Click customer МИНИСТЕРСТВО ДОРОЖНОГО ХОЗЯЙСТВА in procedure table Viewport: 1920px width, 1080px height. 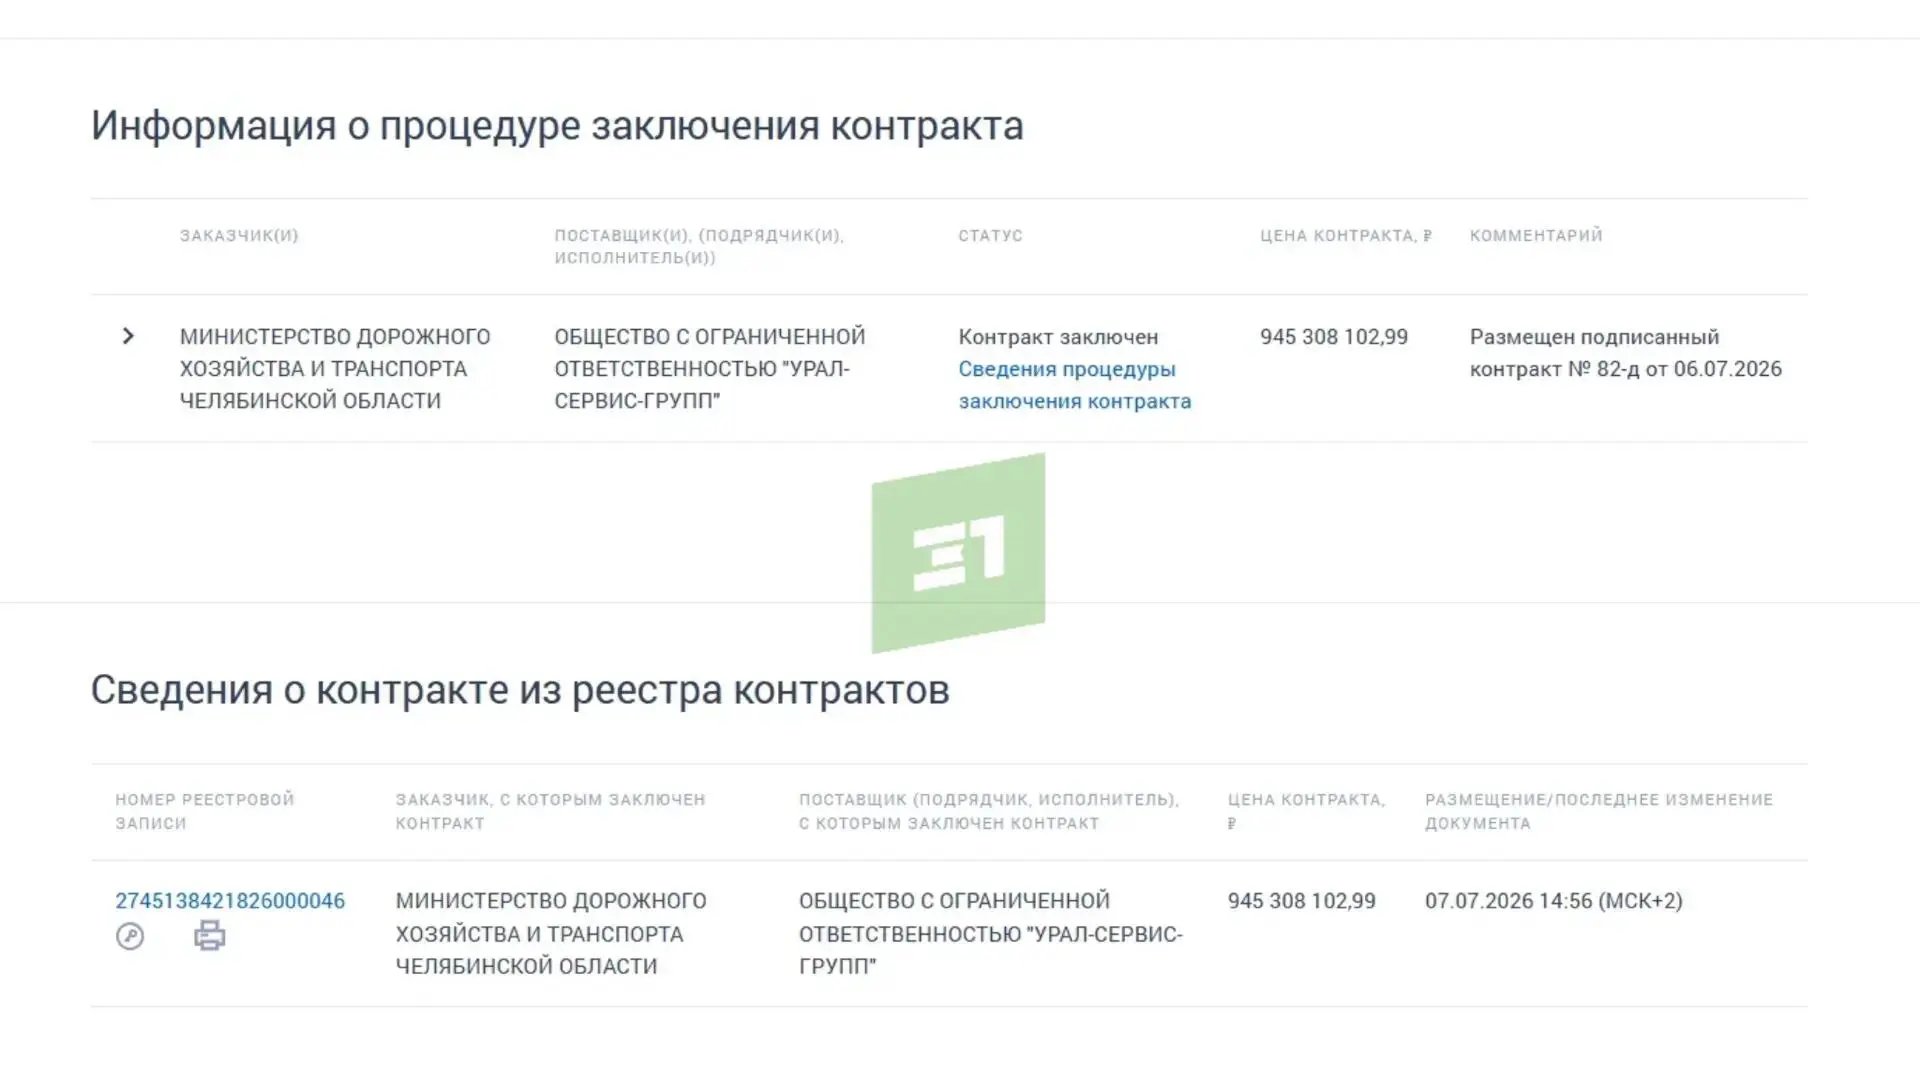pyautogui.click(x=335, y=369)
